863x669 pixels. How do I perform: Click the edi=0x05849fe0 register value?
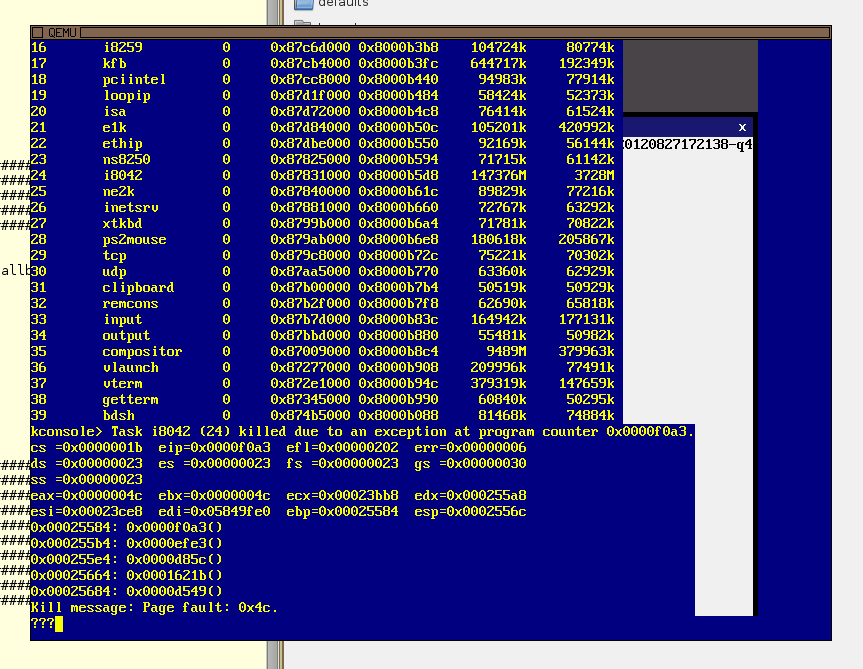[x=215, y=511]
